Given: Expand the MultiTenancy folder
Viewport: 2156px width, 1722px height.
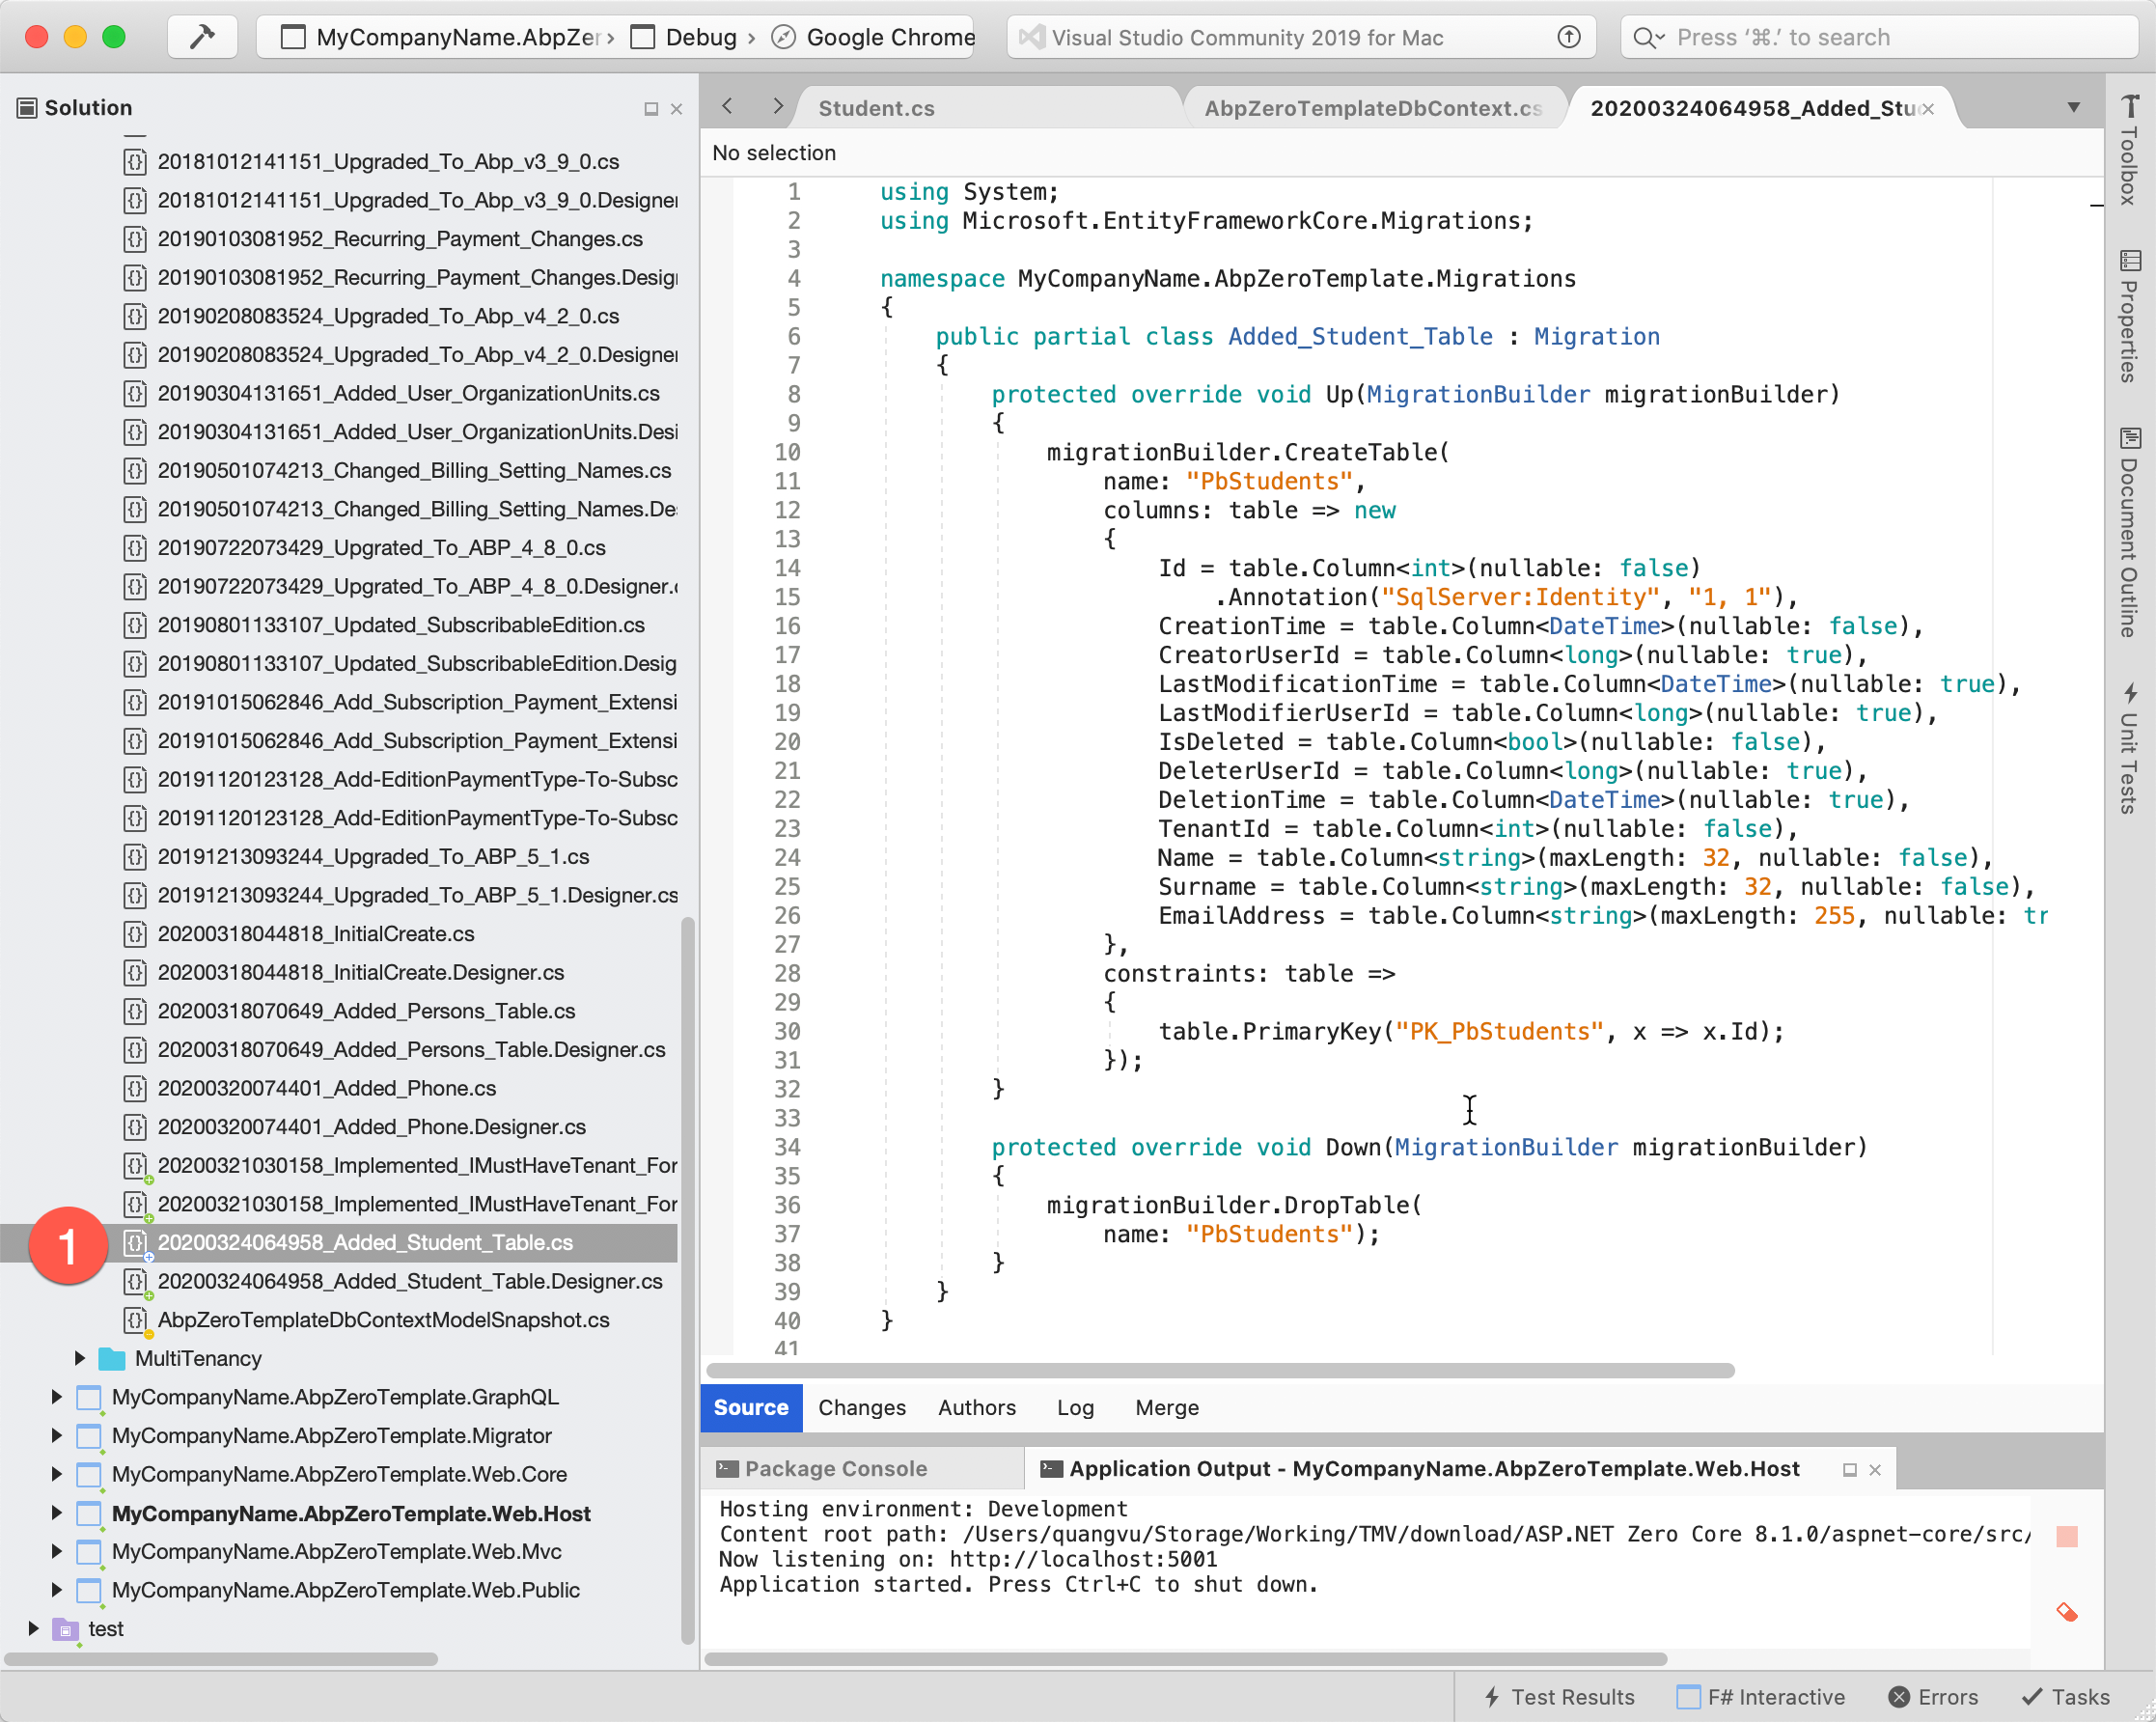Looking at the screenshot, I should (80, 1358).
